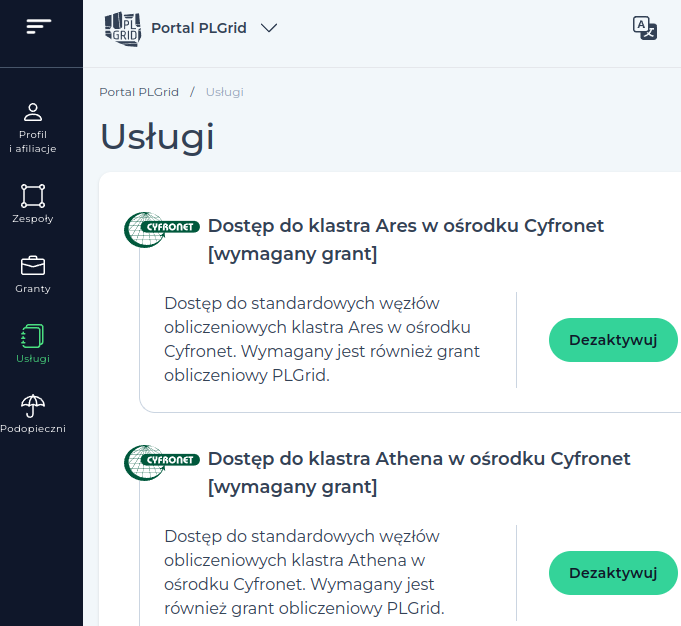Expand the Portal PLGrid dropdown chevron
The height and width of the screenshot is (626, 681).
coord(269,28)
